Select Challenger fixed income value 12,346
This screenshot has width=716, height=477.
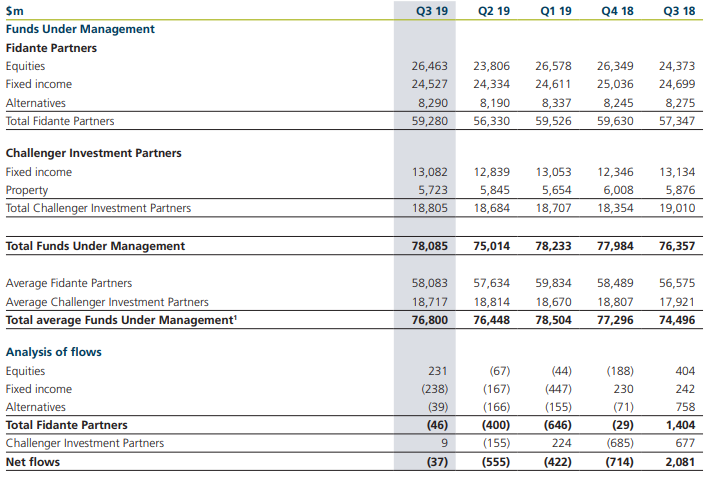[615, 172]
